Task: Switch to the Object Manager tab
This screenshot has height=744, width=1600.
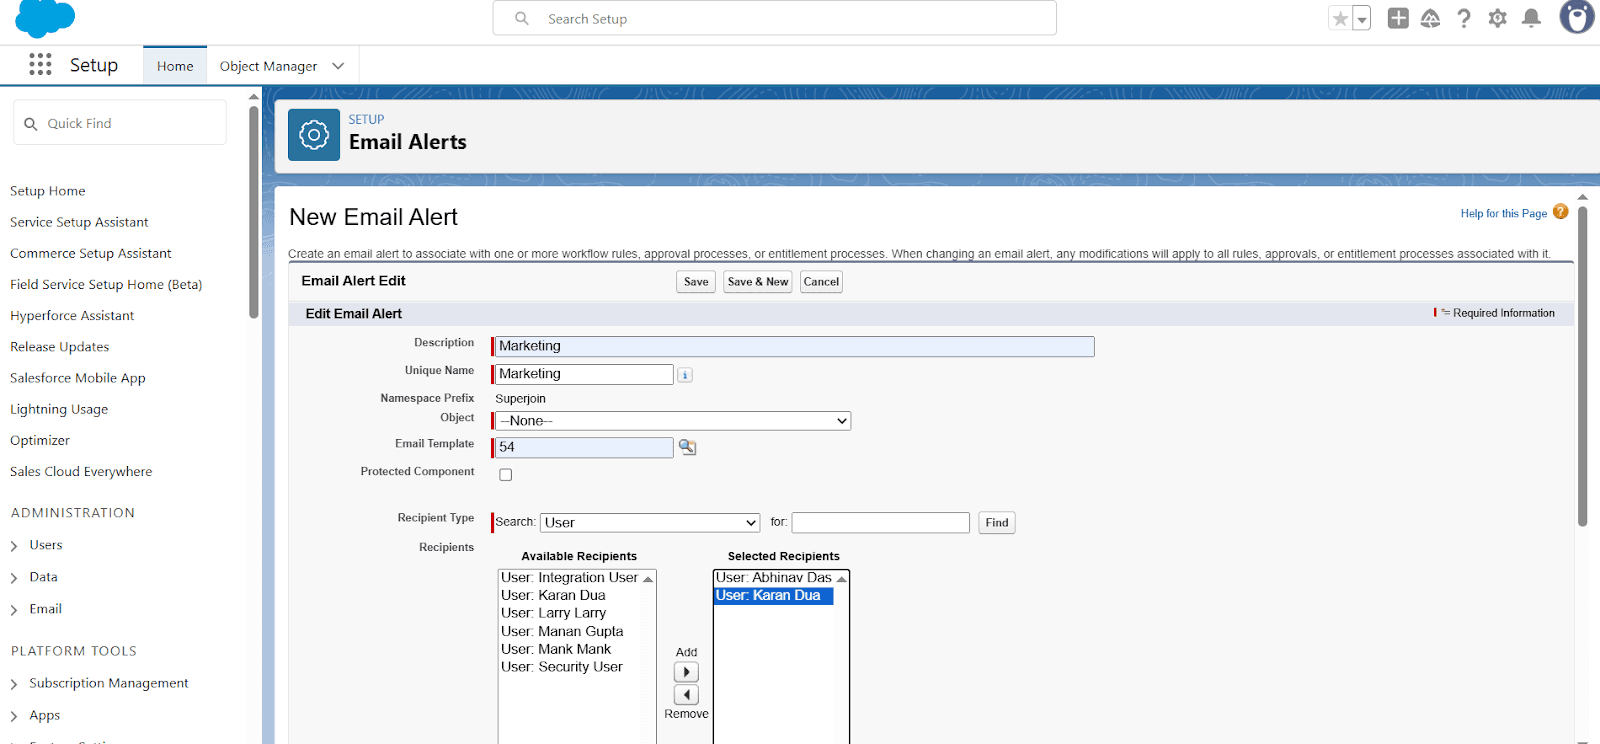Action: (x=268, y=66)
